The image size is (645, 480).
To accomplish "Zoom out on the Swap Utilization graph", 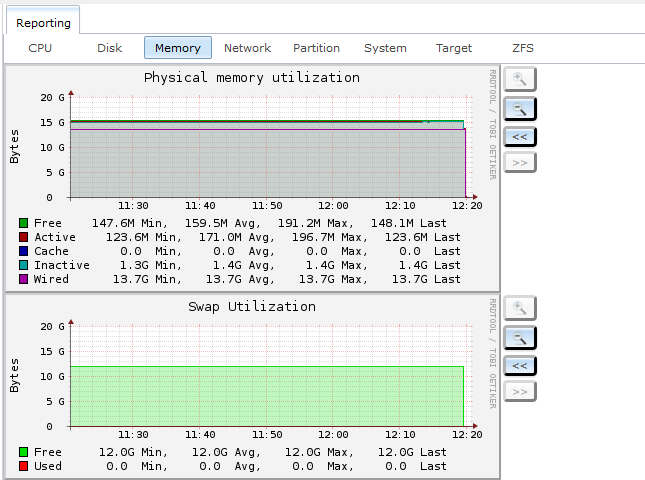I will click(520, 338).
